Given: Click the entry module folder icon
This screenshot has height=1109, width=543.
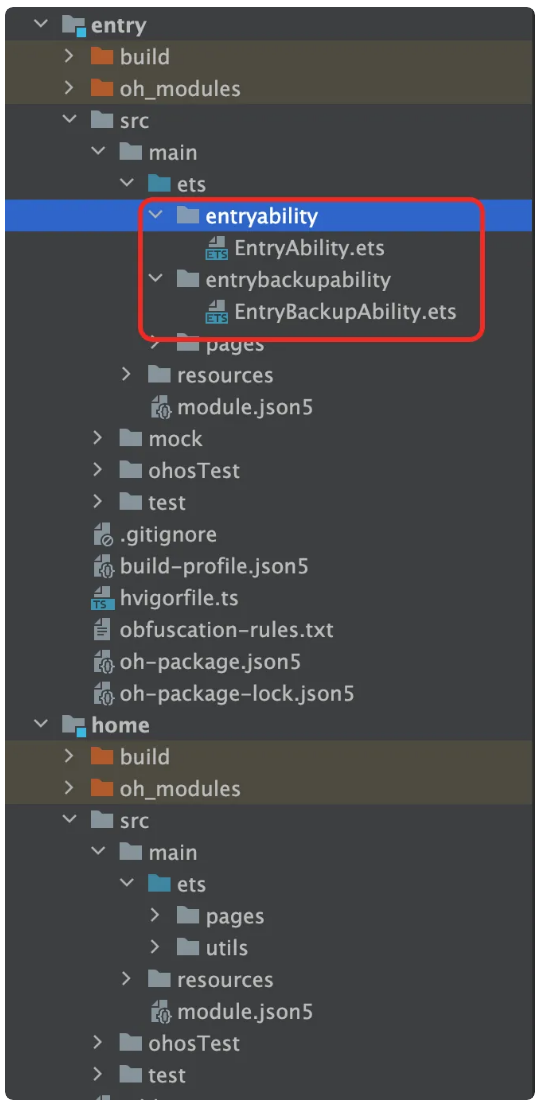Looking at the screenshot, I should (x=74, y=25).
